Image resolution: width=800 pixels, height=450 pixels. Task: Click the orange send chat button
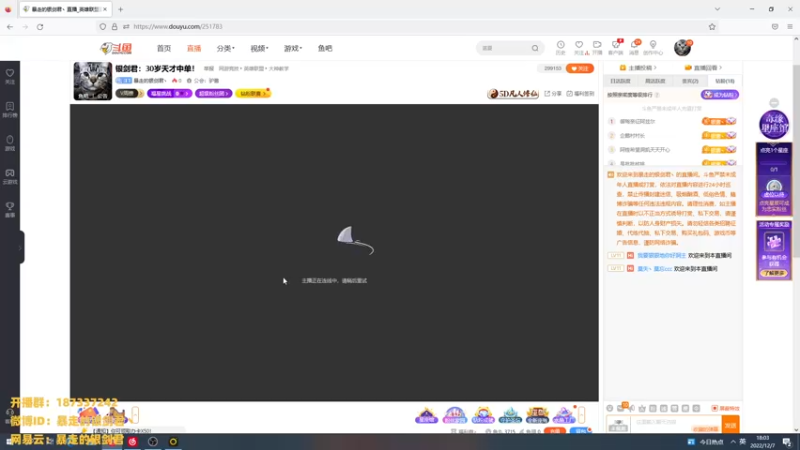[731, 424]
